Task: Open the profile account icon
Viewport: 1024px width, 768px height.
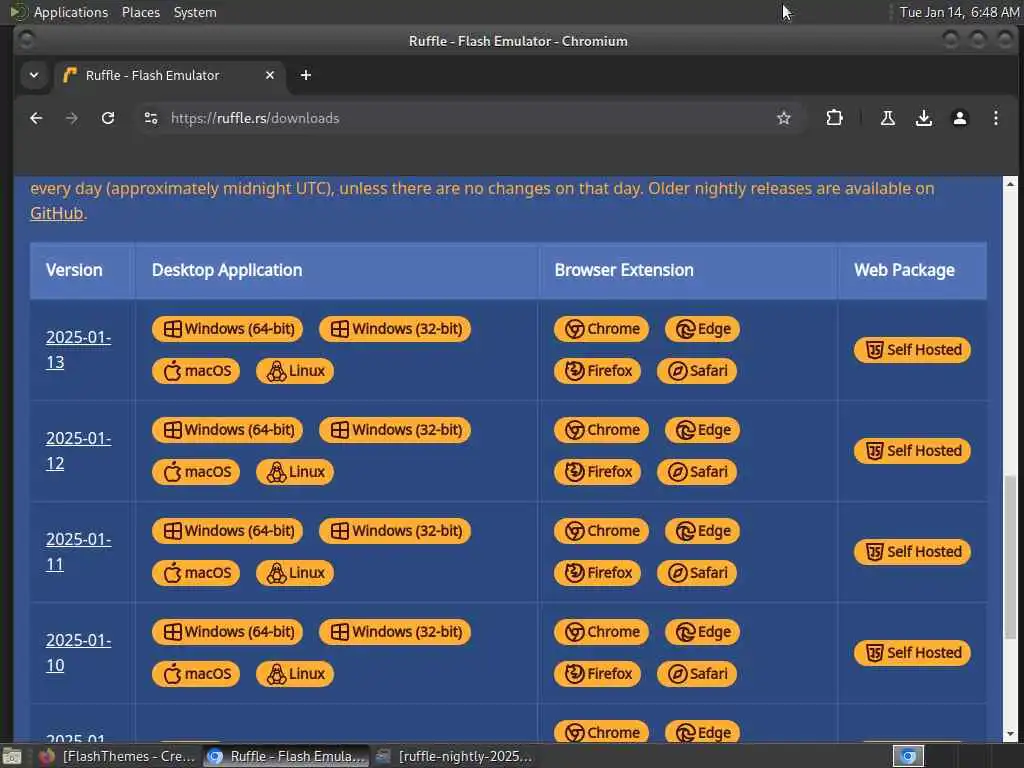Action: (959, 118)
